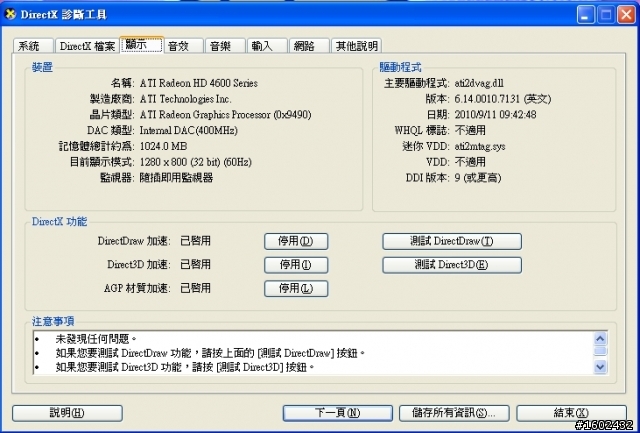Click 已啟用 status beside Direct3D 加速

pyautogui.click(x=196, y=264)
